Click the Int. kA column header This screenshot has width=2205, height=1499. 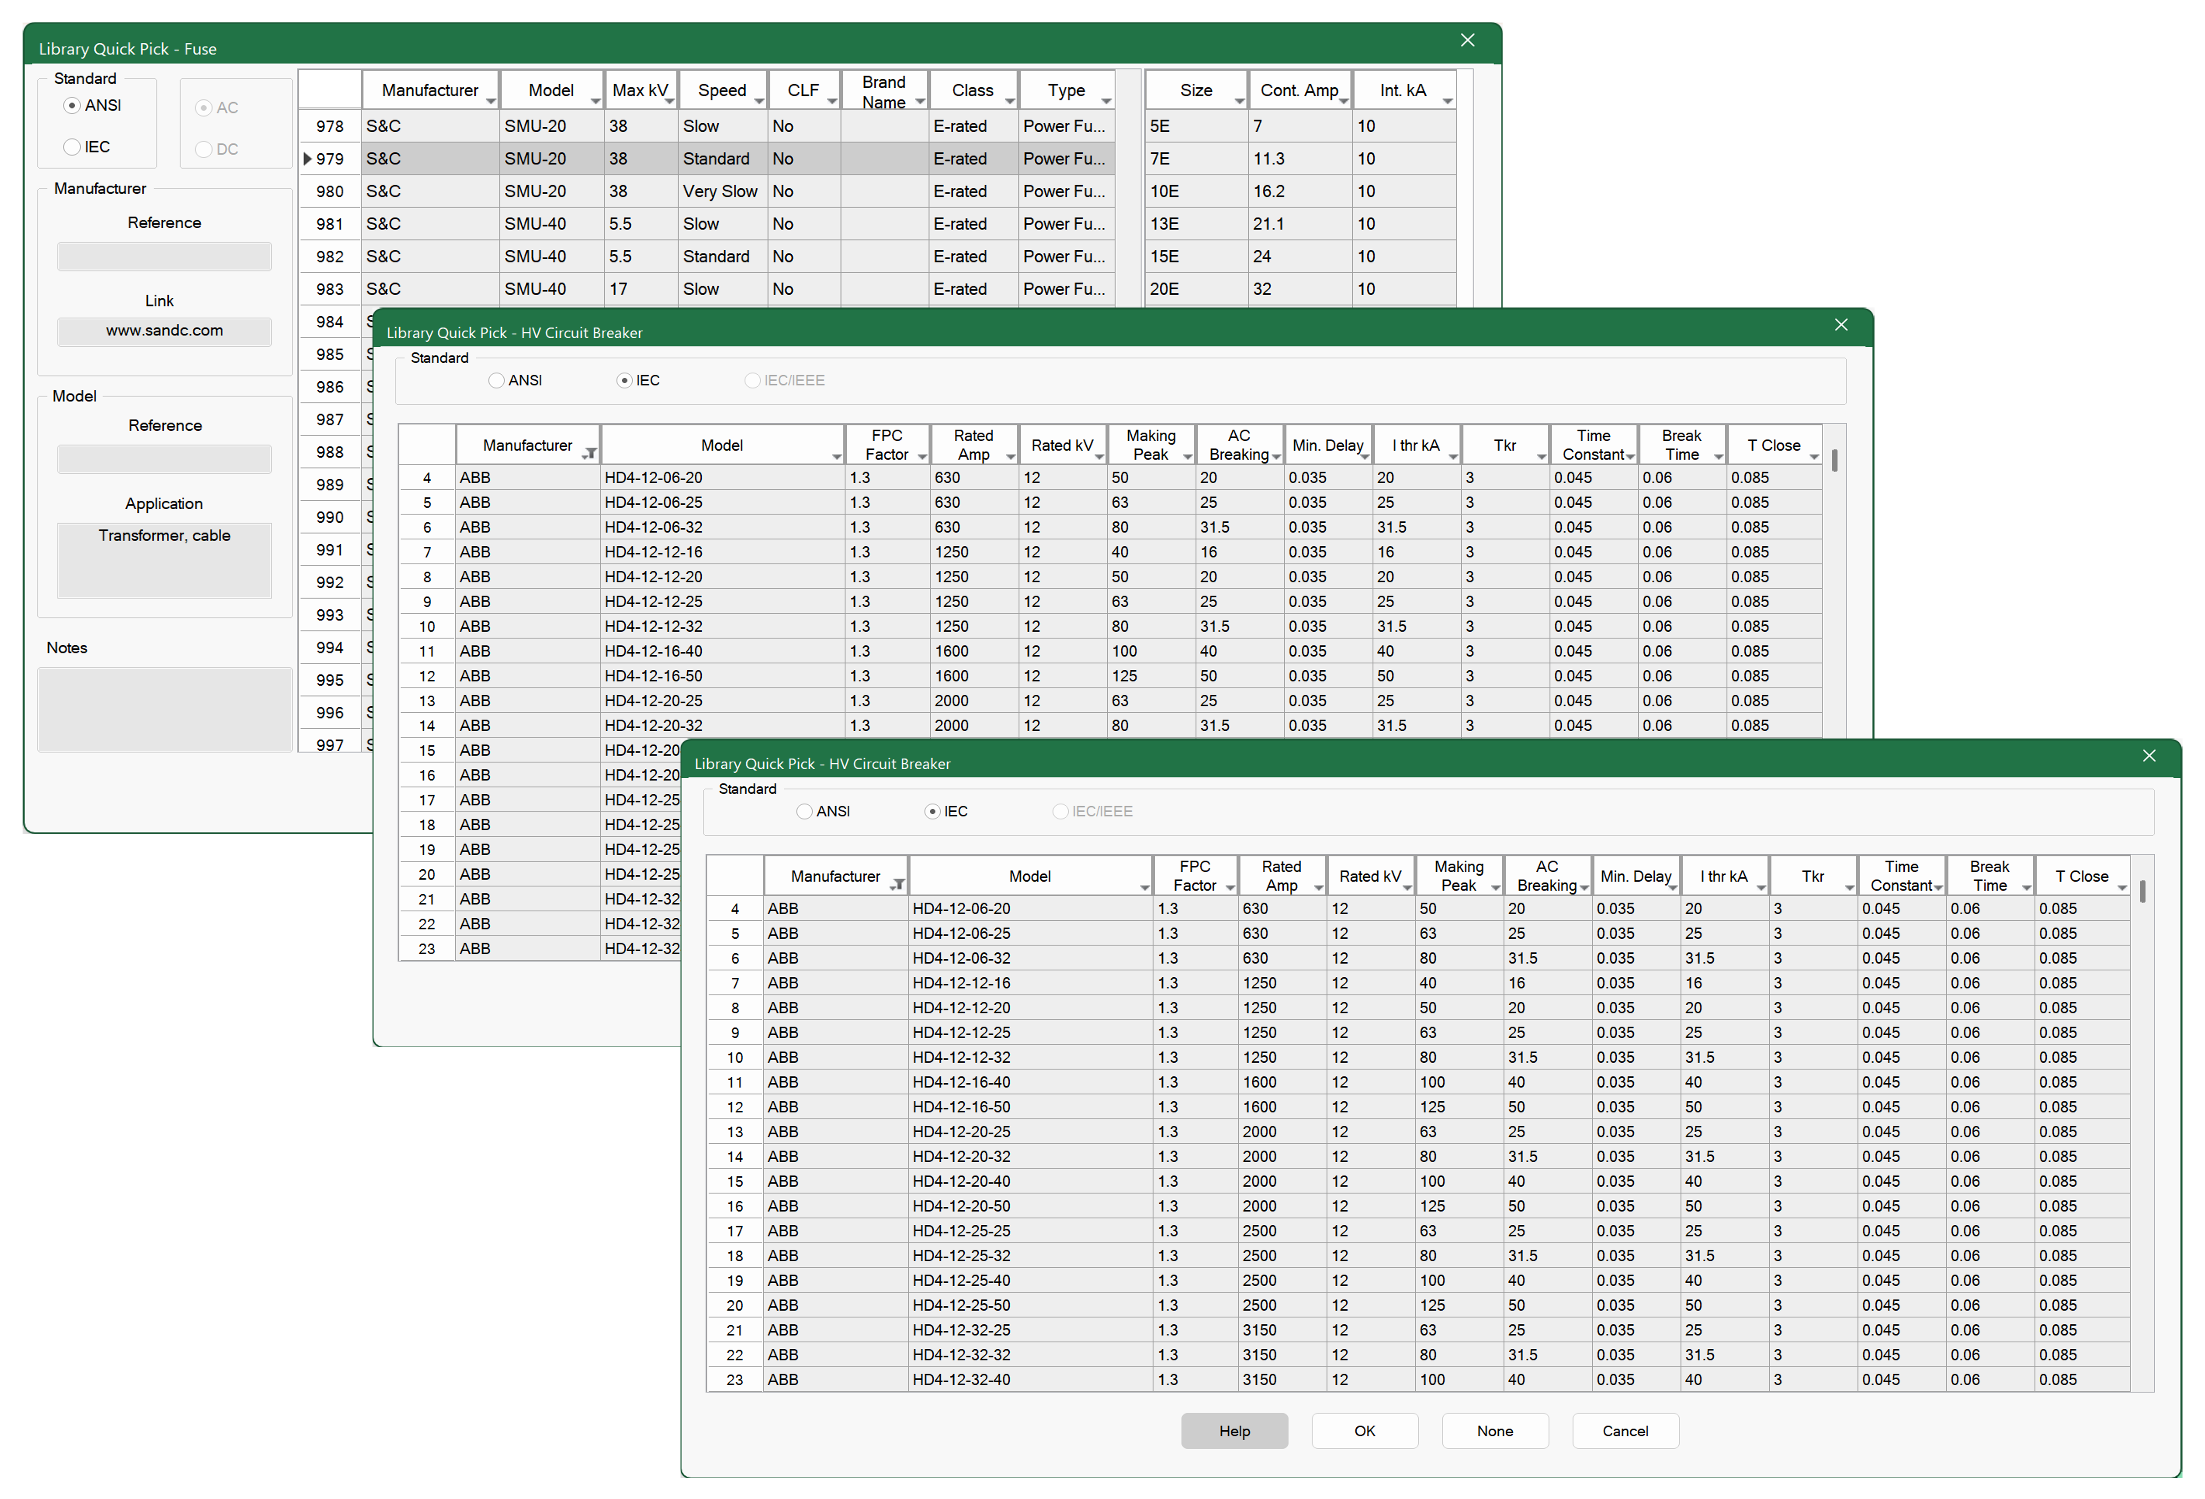point(1402,90)
